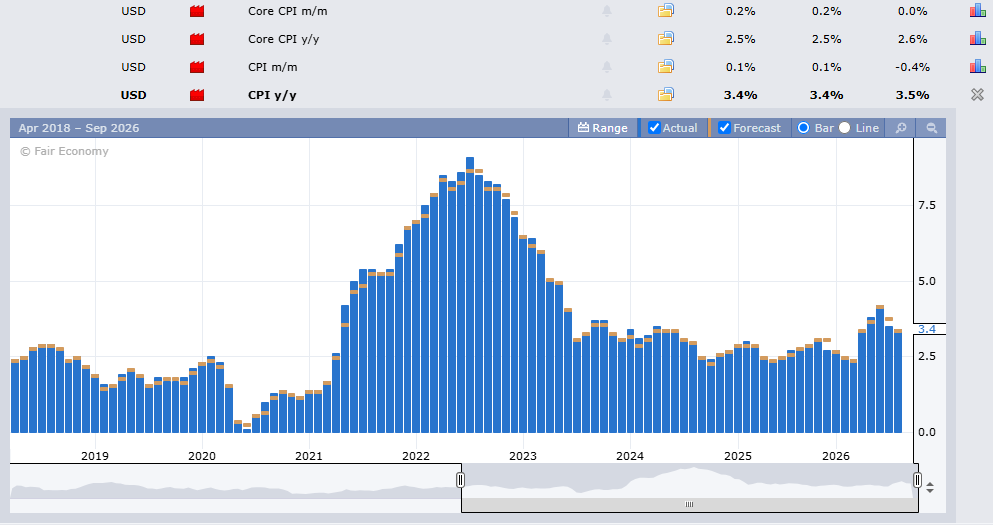Viewport: 993px width, 525px height.
Task: Open graph icon for Core CPI m/m
Action: [977, 11]
